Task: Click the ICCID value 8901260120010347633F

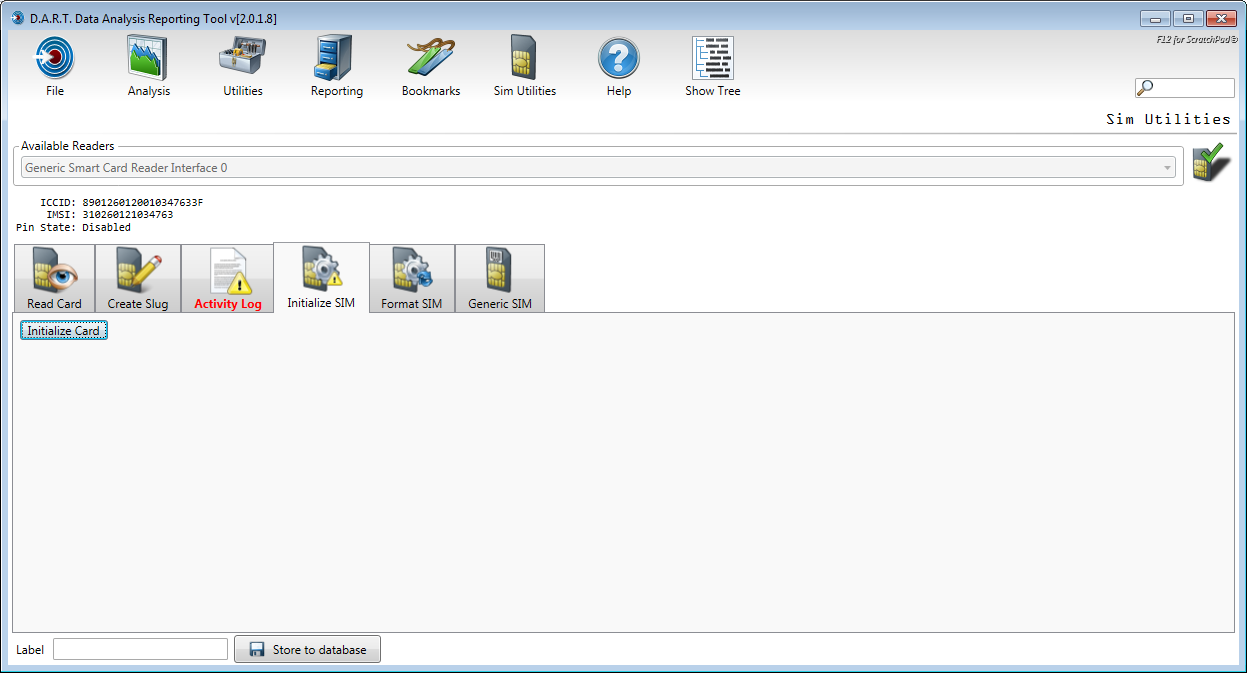Action: (x=143, y=203)
